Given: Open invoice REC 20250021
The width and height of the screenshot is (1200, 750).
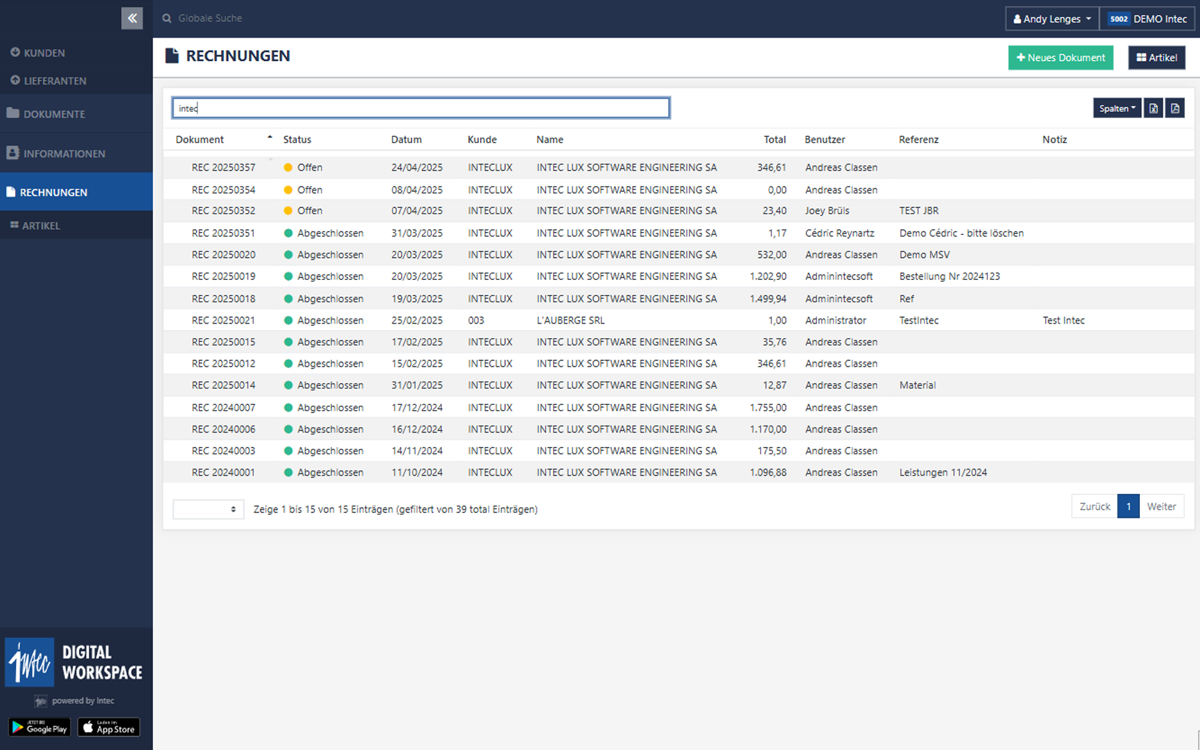Looking at the screenshot, I should [224, 321].
